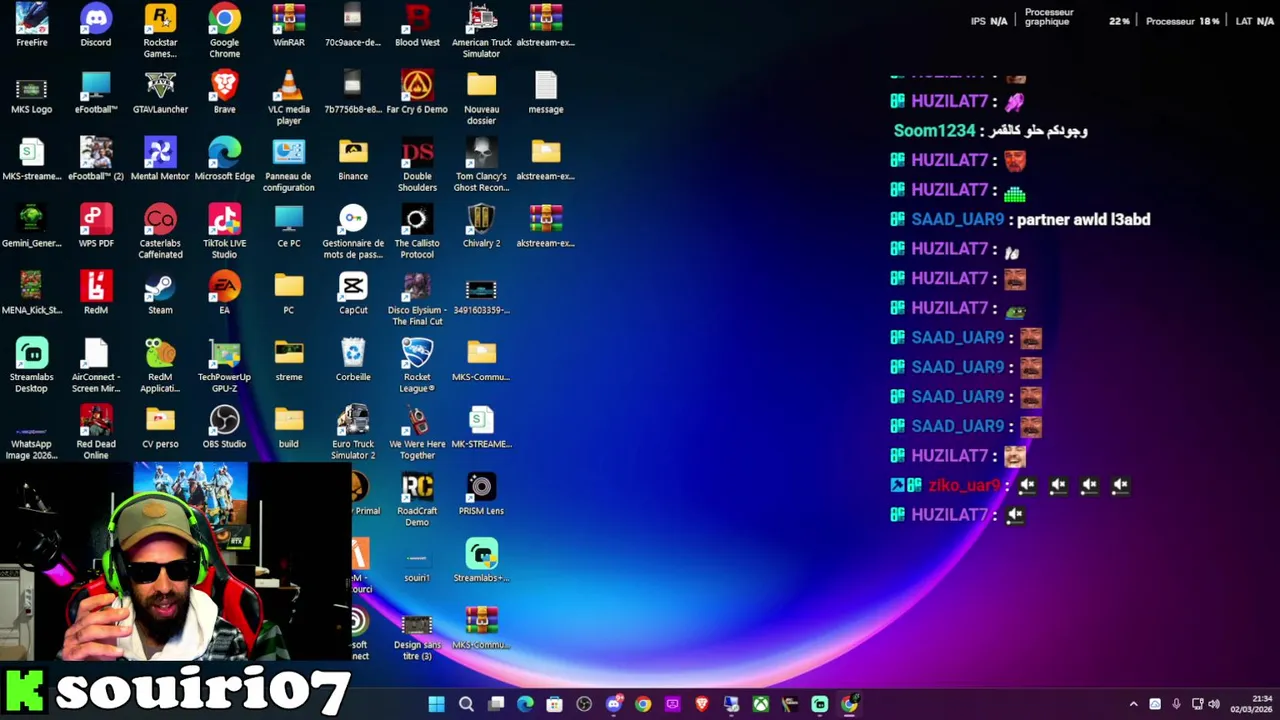This screenshot has height=720, width=1280.
Task: Open RedM desktop shortcut
Action: 96,293
